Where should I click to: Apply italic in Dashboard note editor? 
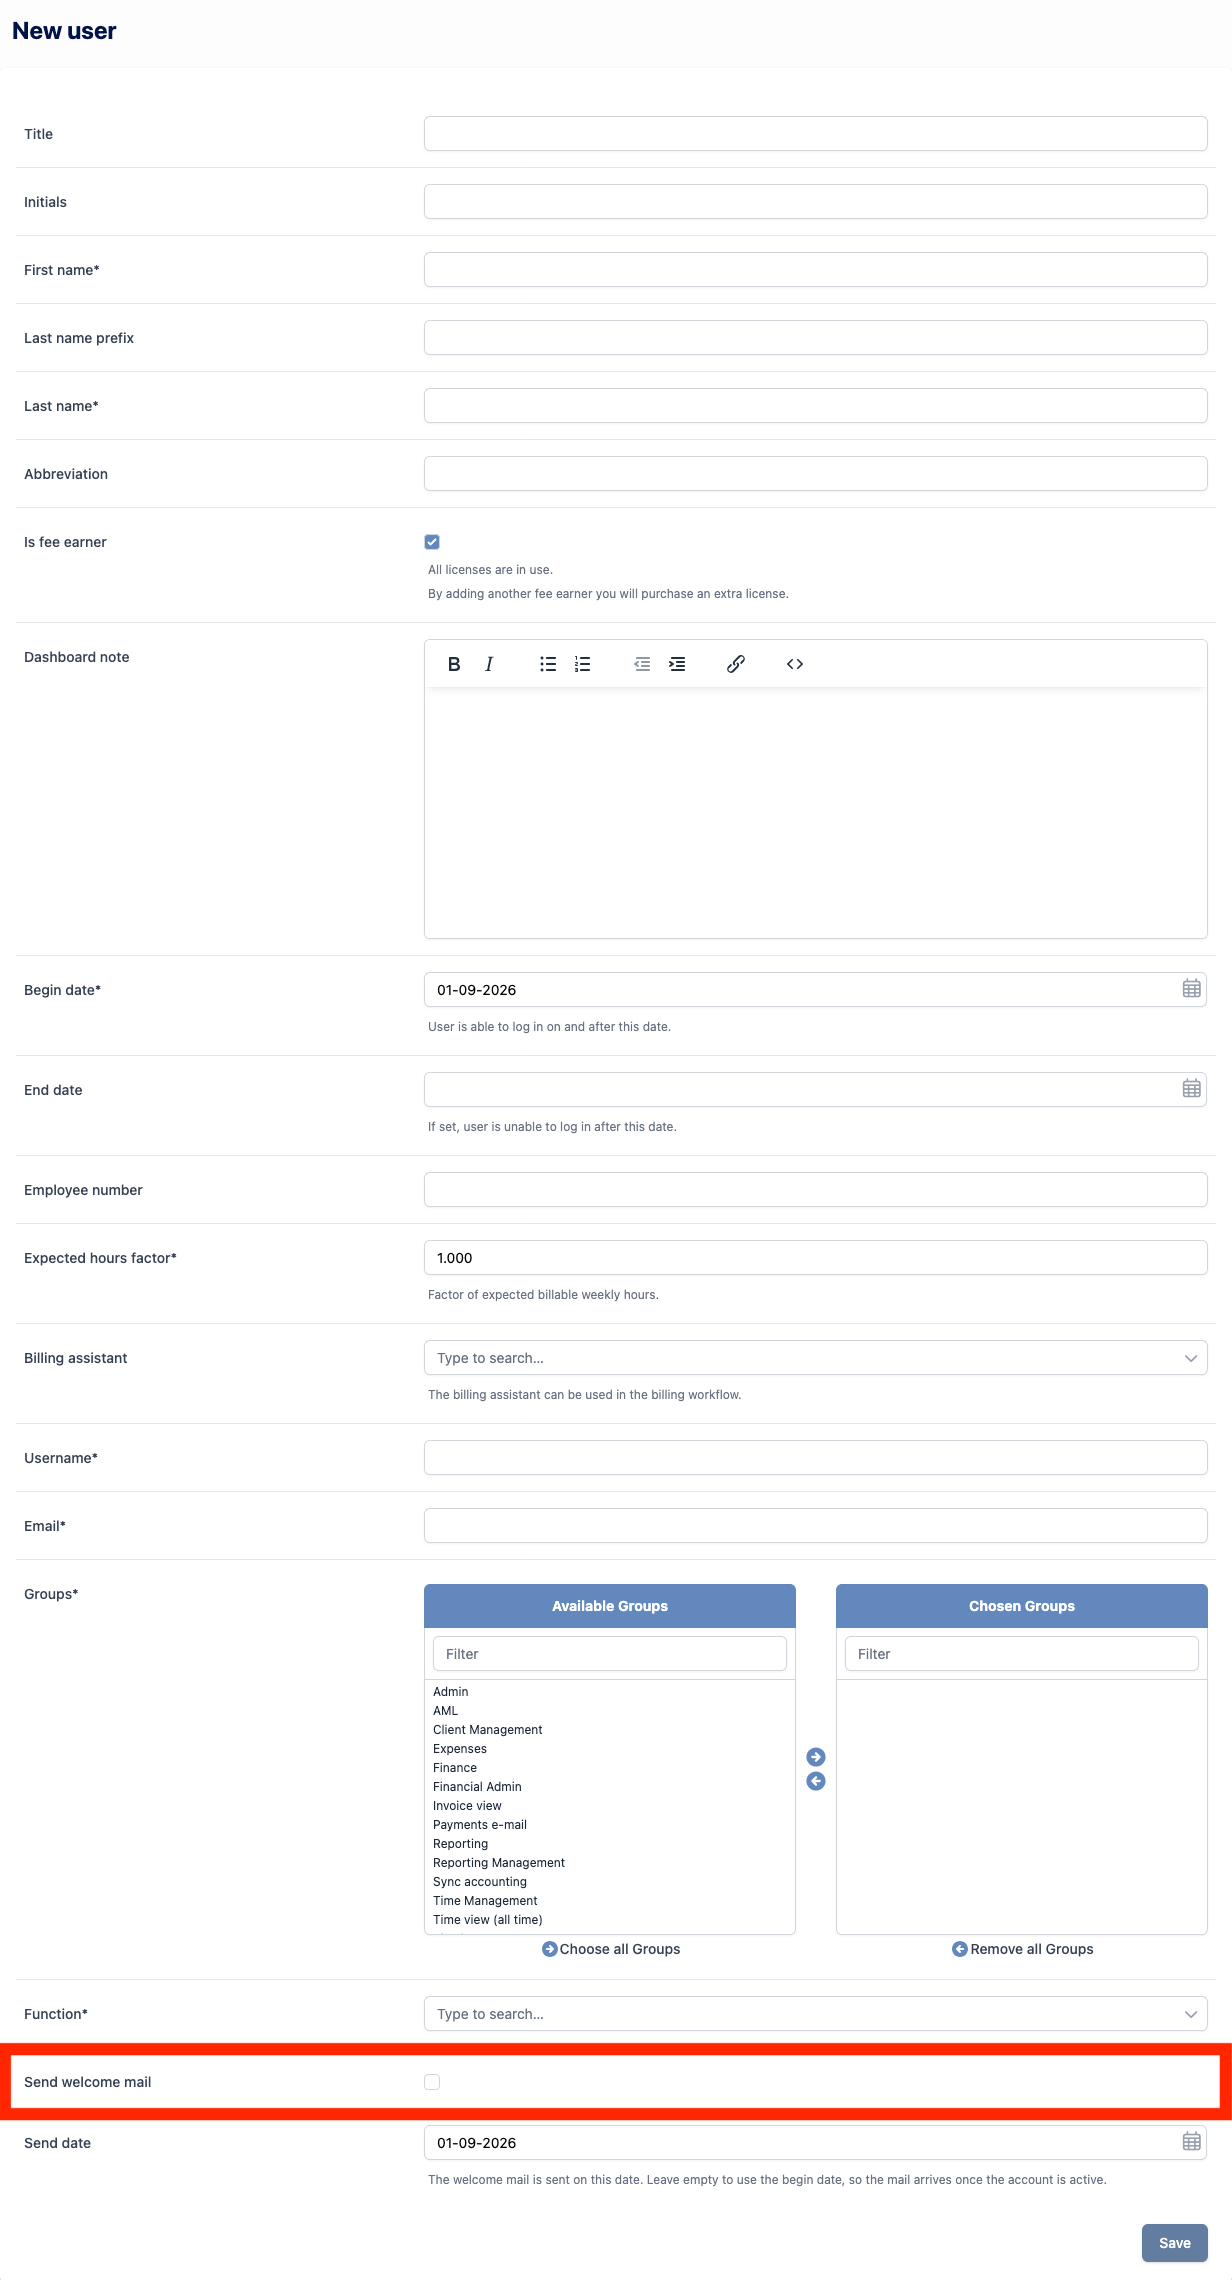pyautogui.click(x=489, y=664)
